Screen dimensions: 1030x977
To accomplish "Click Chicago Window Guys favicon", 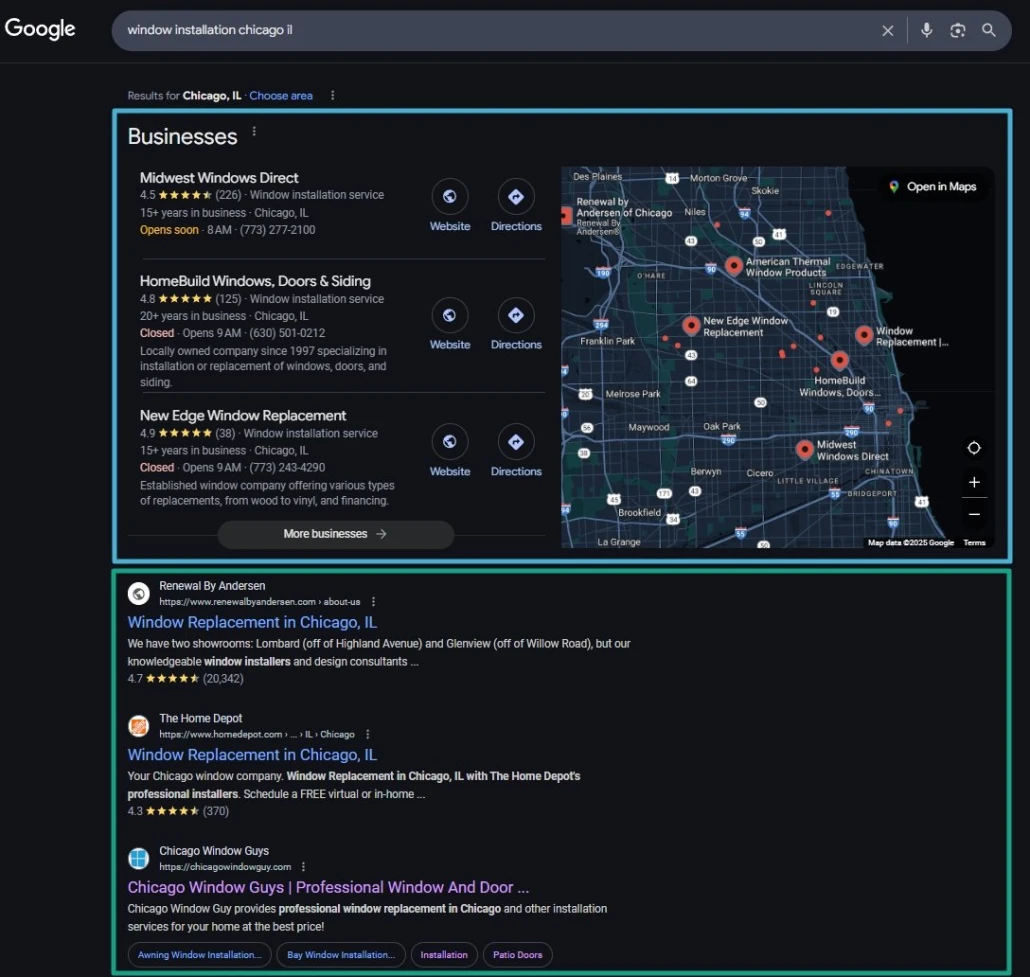I will tap(139, 859).
